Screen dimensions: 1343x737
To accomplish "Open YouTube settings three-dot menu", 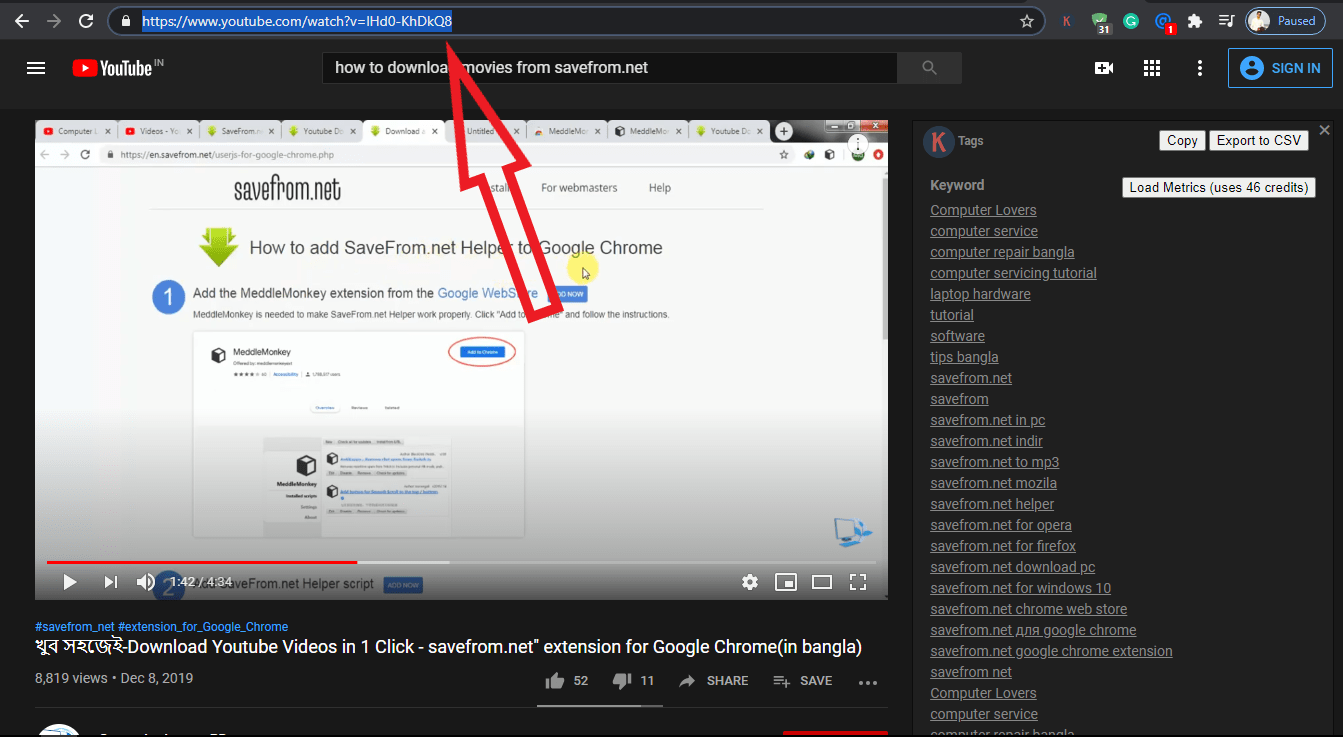I will point(1200,68).
